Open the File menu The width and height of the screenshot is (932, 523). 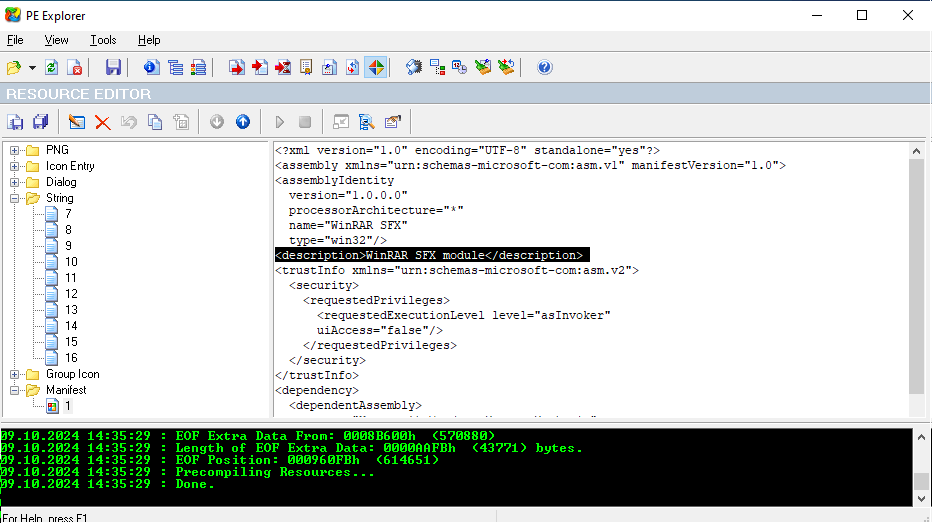pyautogui.click(x=15, y=40)
